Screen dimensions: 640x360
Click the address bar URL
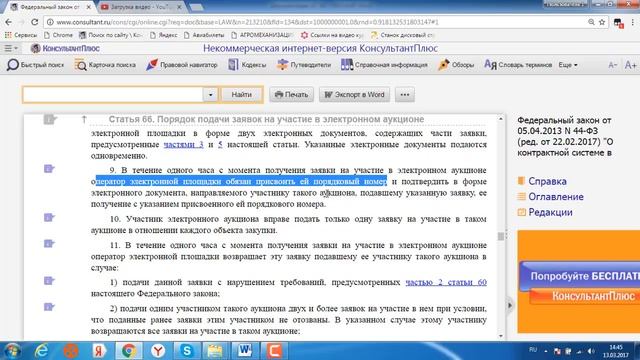tap(247, 22)
